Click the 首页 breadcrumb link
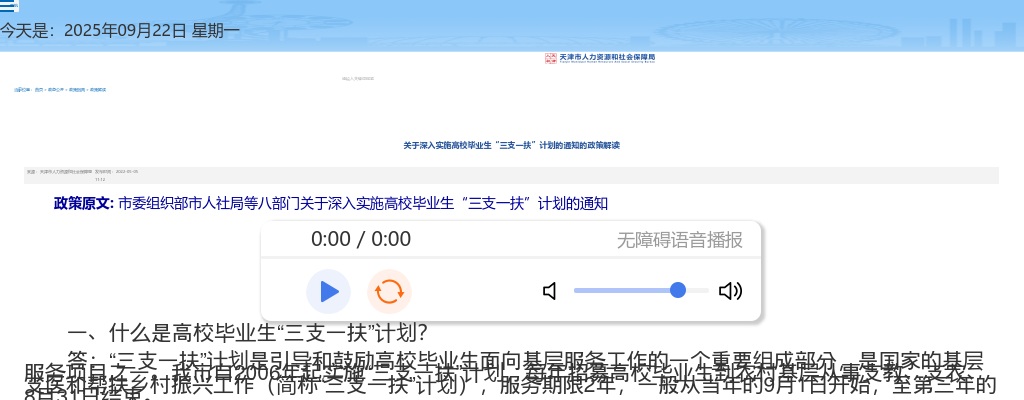Viewport: 1024px width, 400px height. pyautogui.click(x=39, y=90)
